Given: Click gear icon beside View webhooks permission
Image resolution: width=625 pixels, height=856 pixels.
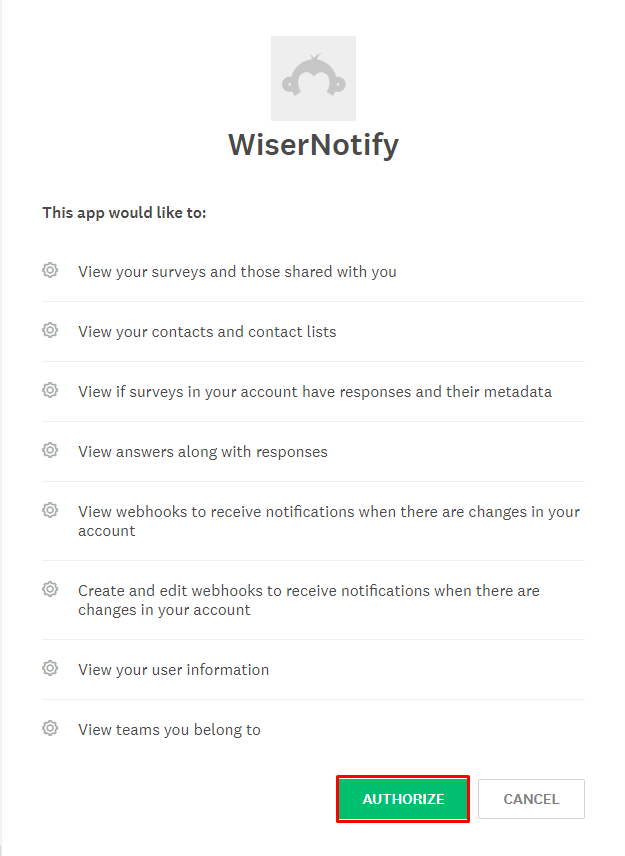Looking at the screenshot, I should [x=50, y=510].
